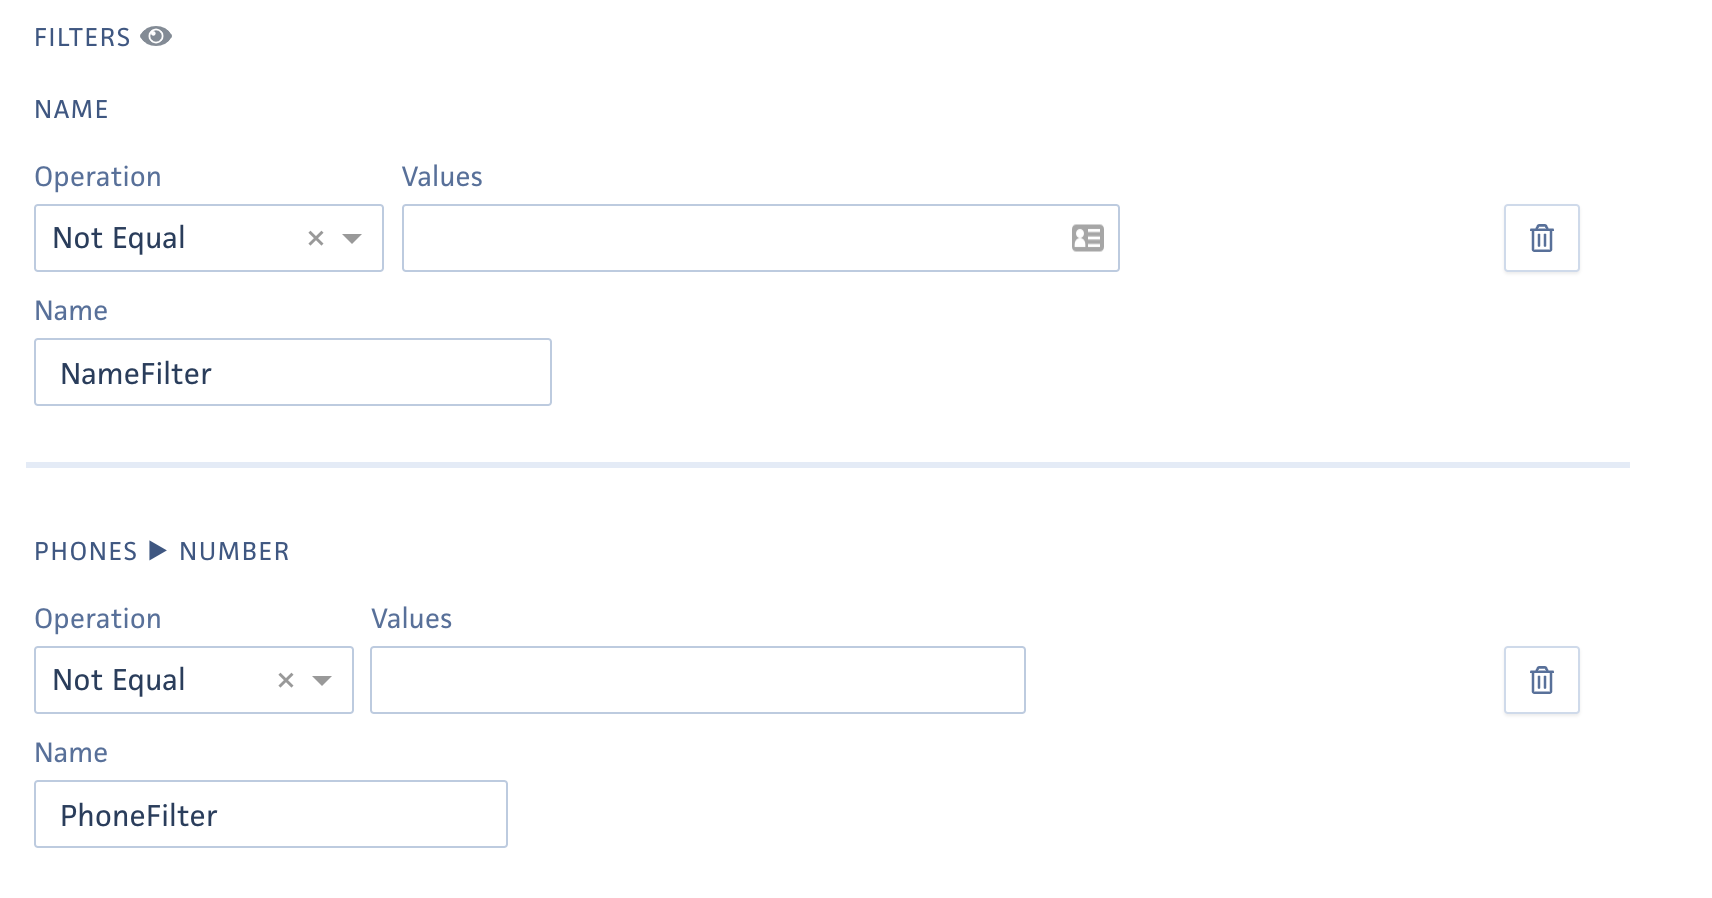Open the contact card icon in Values field
Screen dimensions: 1712x898
coord(1087,238)
